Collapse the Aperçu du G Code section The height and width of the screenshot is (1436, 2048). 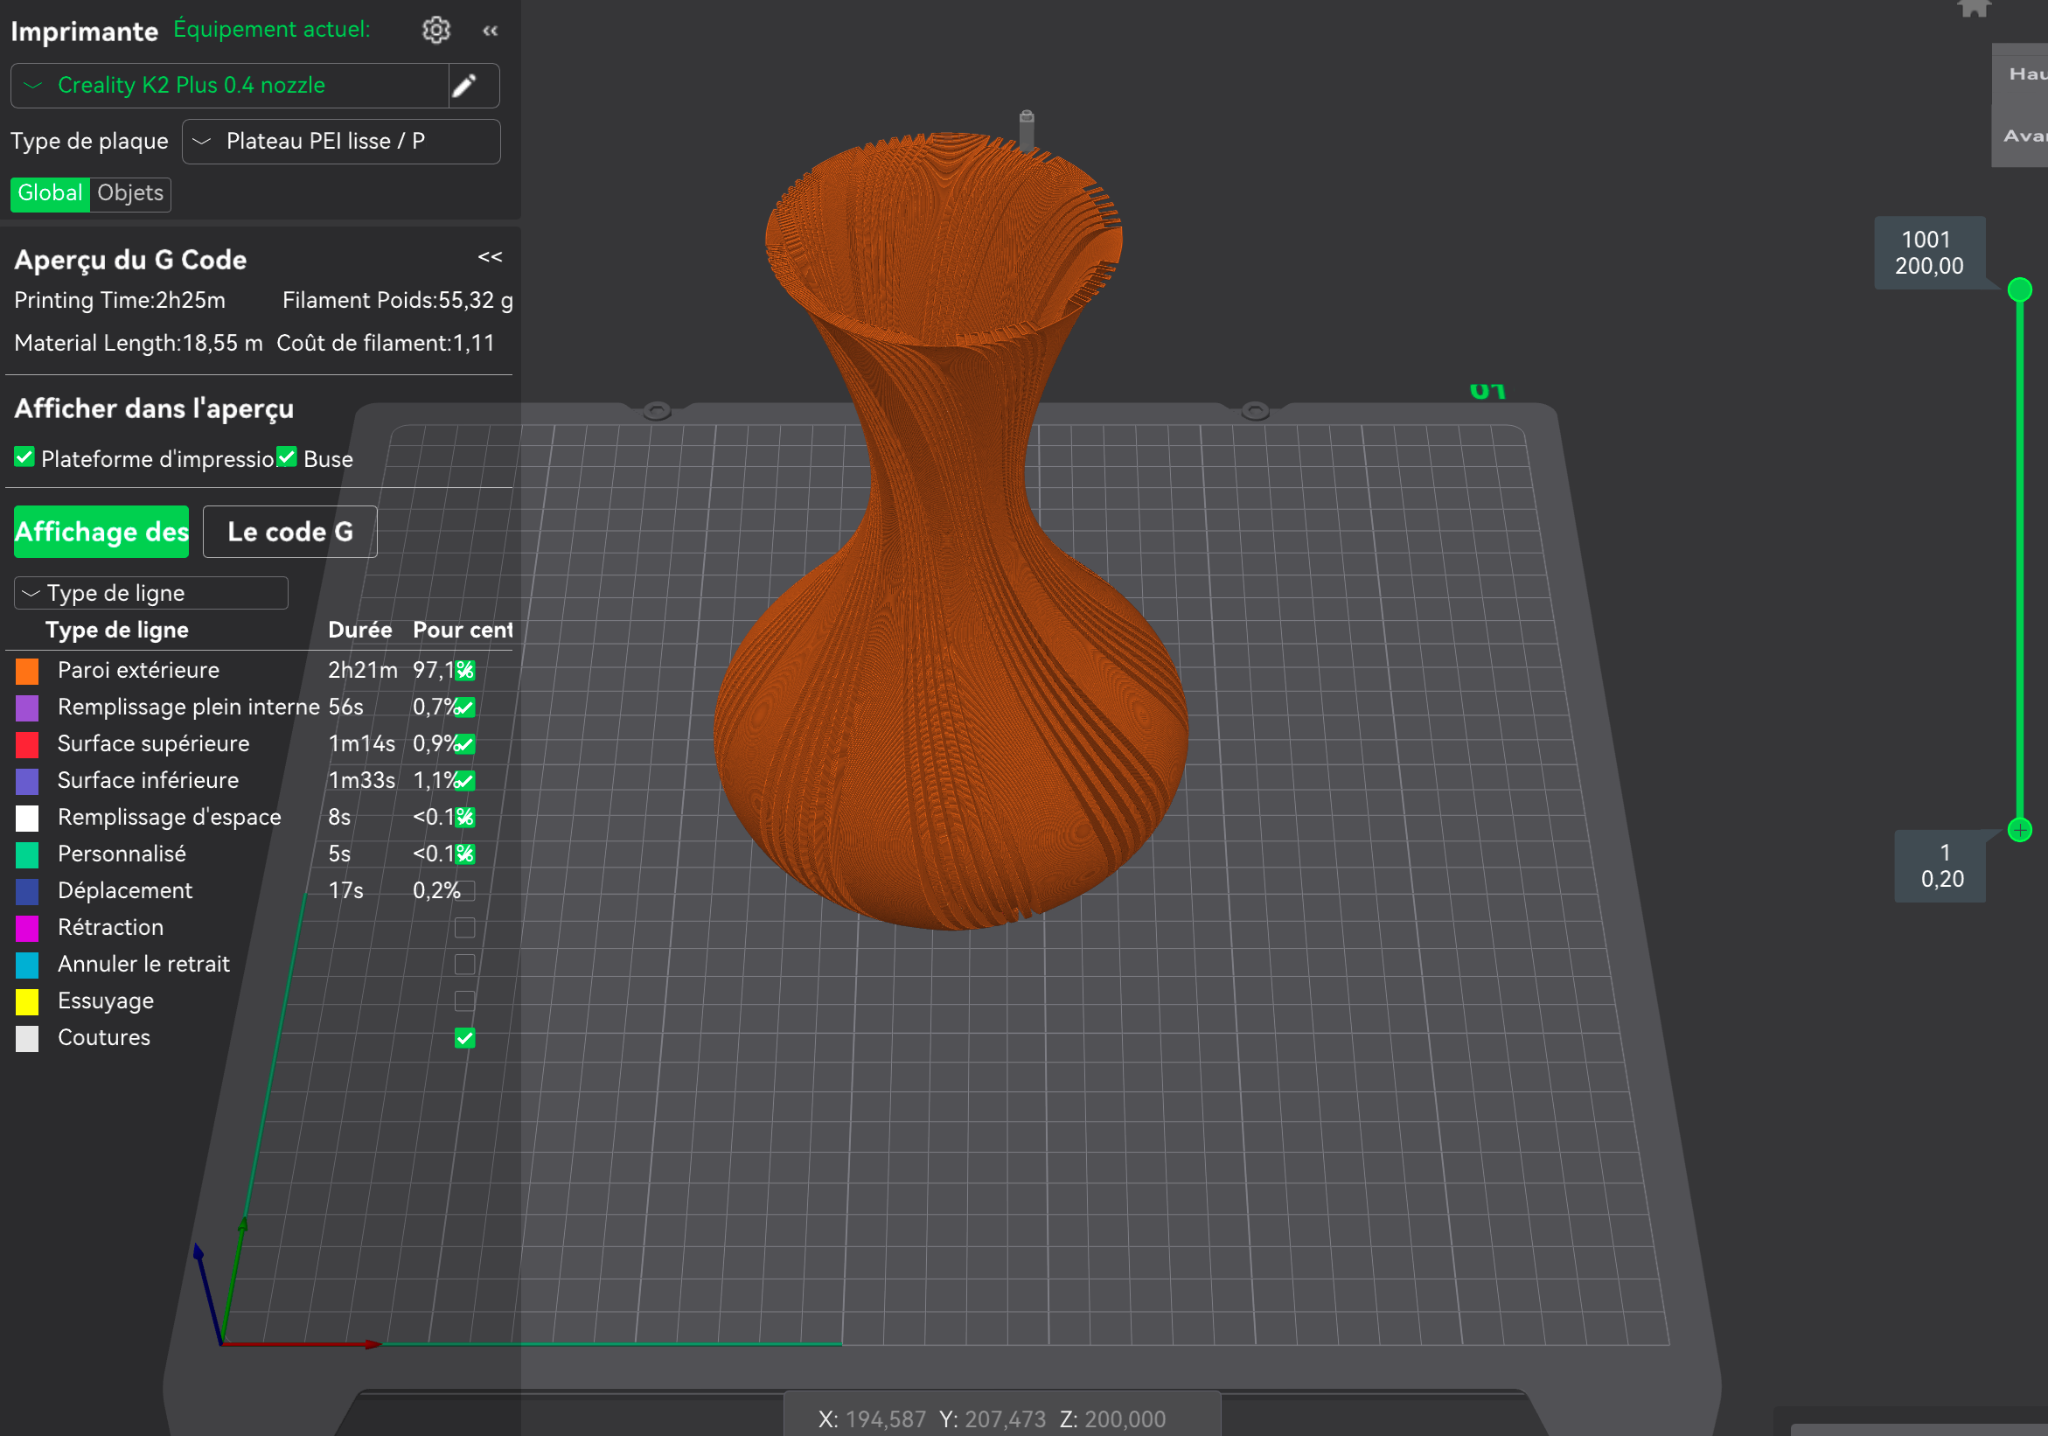490,257
